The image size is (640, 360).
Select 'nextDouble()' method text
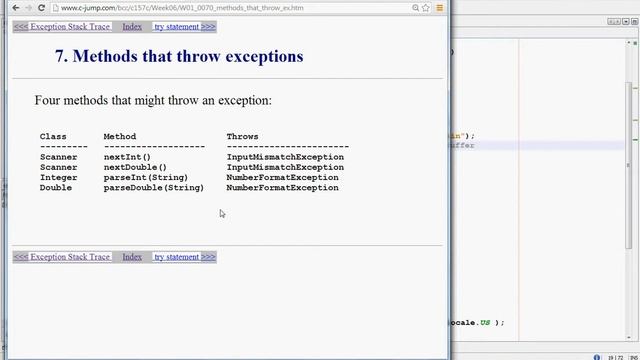[135, 167]
